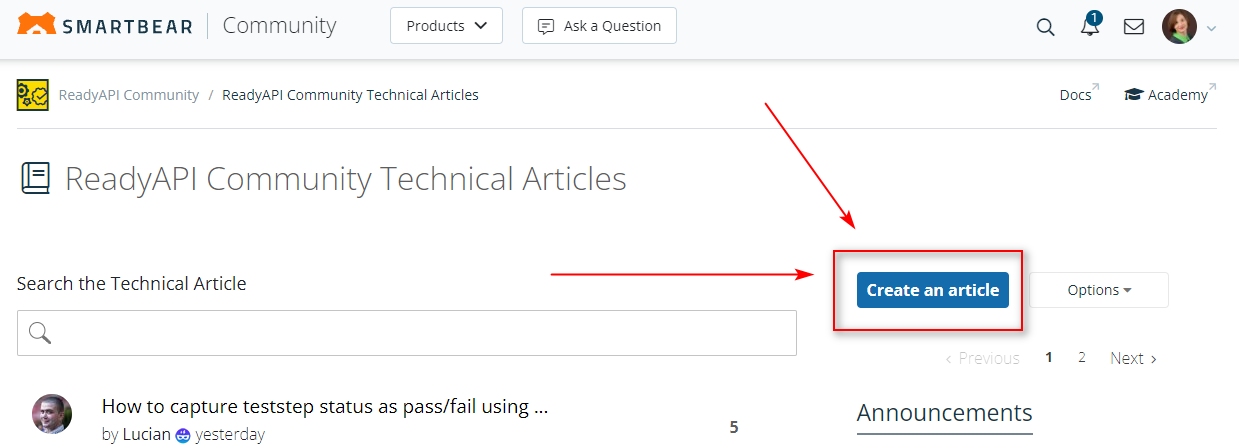Click the Academy graduation cap icon
The width and height of the screenshot is (1239, 448).
1134,95
